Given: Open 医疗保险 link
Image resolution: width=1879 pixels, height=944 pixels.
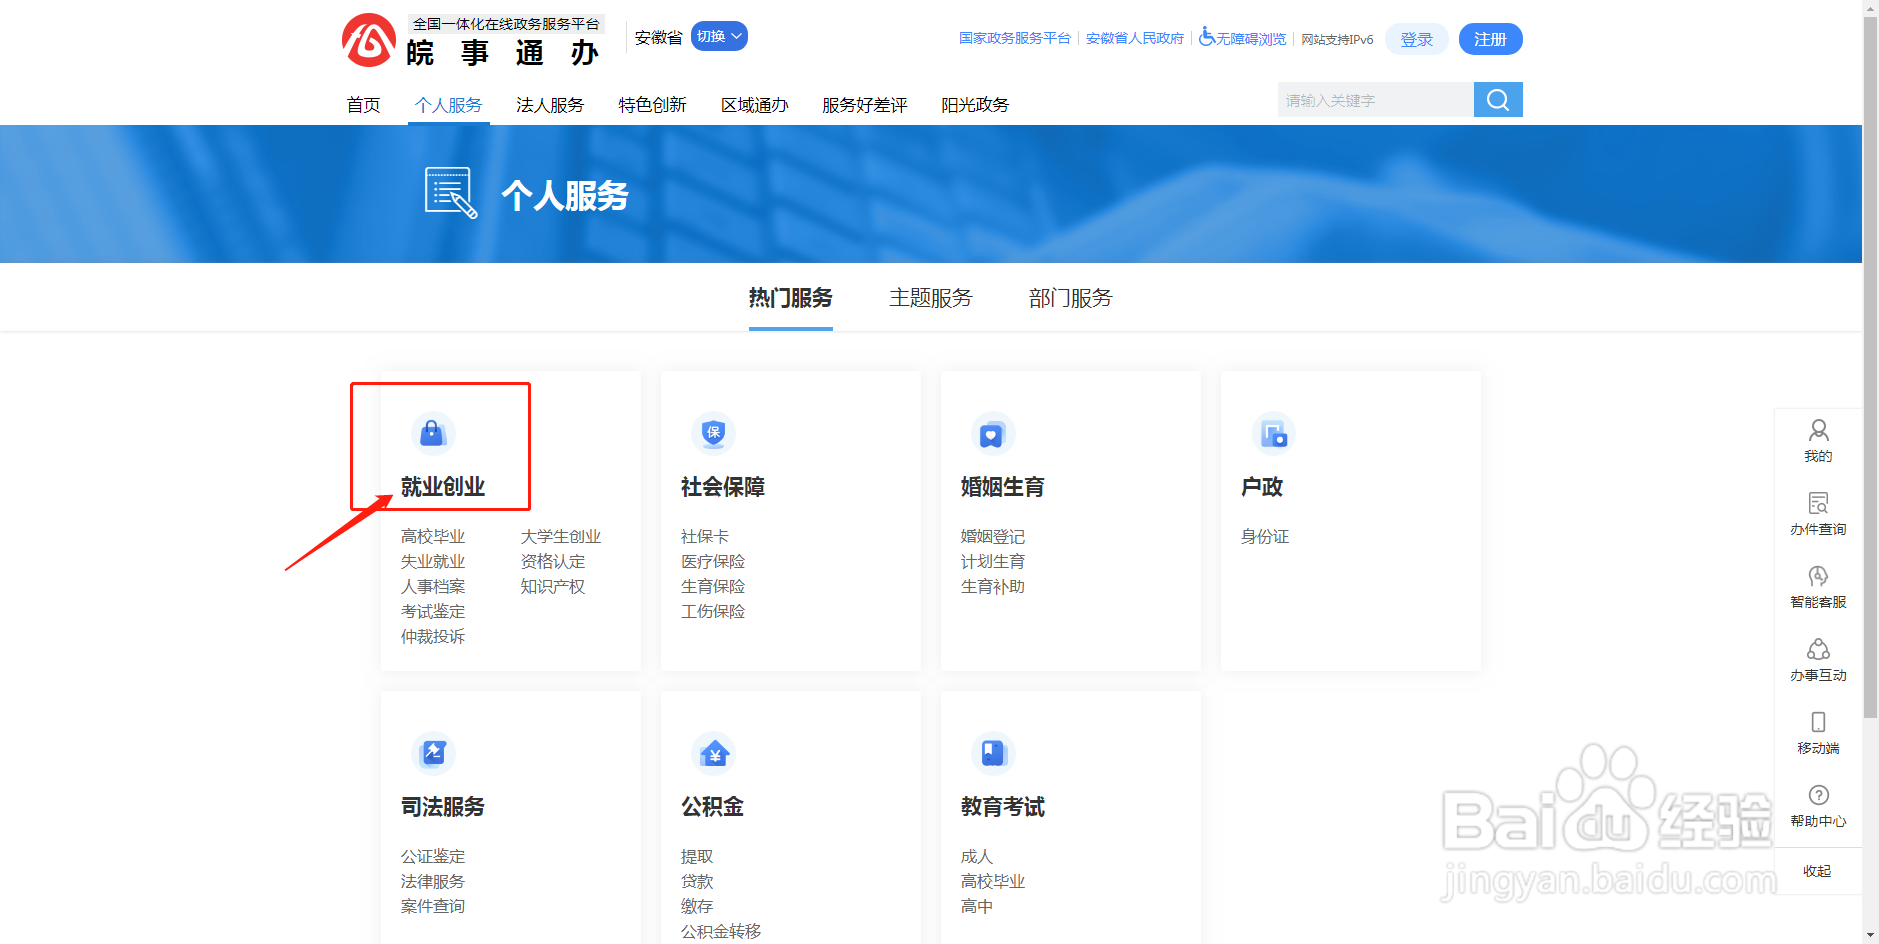Looking at the screenshot, I should pos(713,562).
